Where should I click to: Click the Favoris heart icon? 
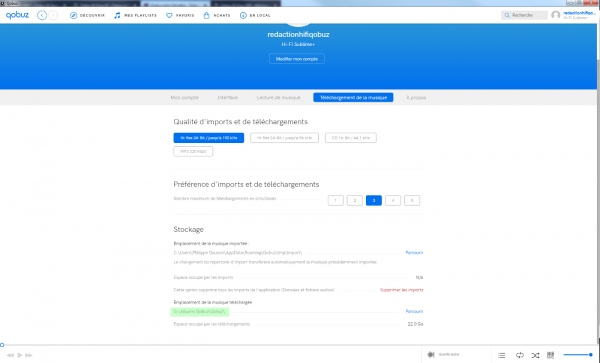tap(169, 15)
